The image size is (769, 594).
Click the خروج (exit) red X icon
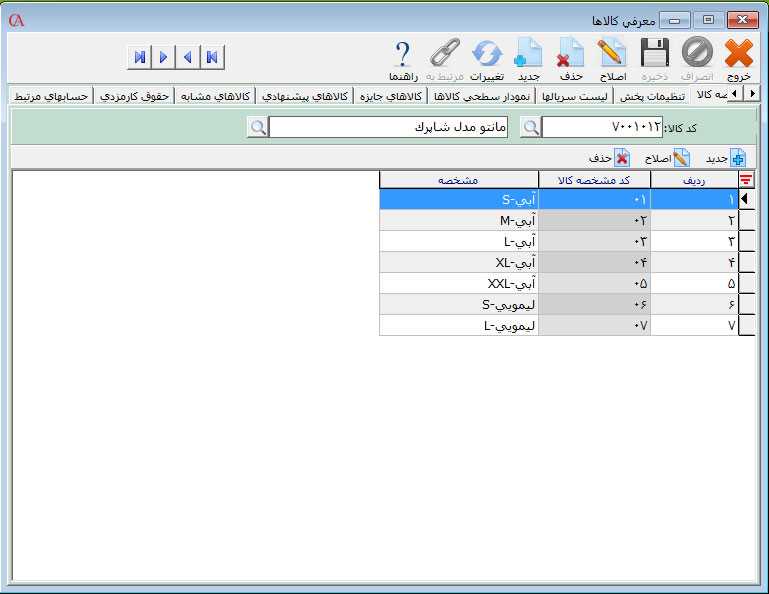coord(738,54)
